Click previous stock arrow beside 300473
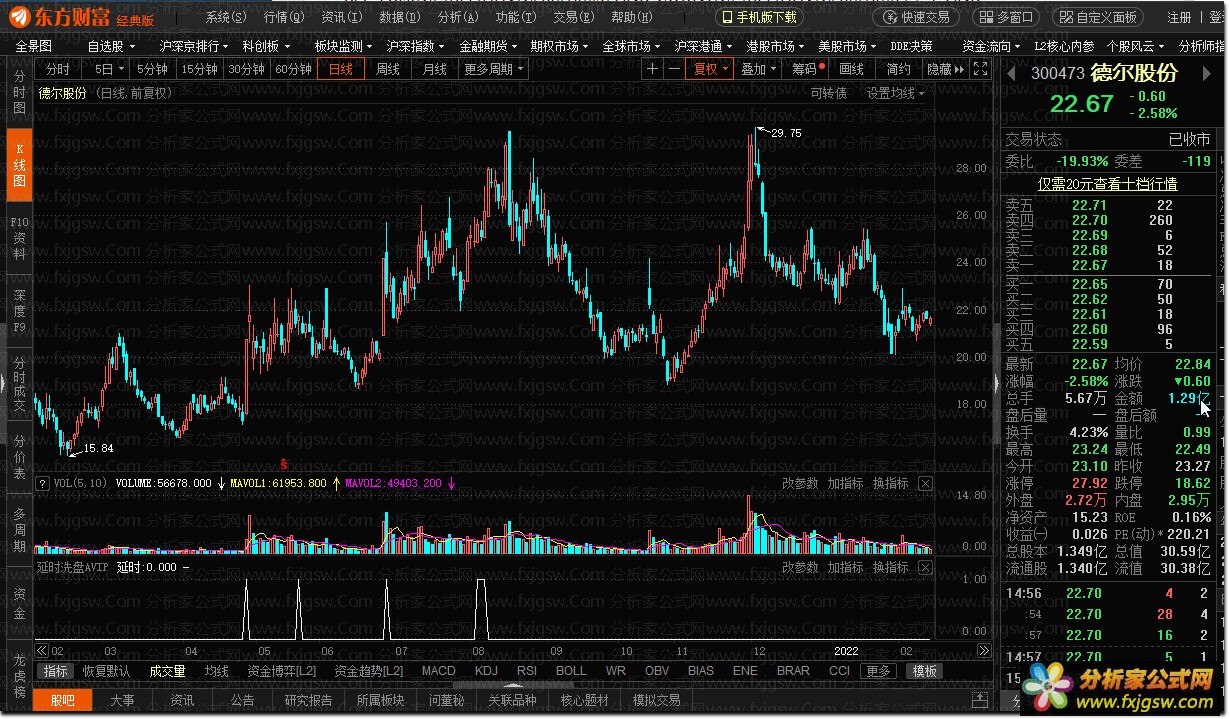 click(1011, 73)
